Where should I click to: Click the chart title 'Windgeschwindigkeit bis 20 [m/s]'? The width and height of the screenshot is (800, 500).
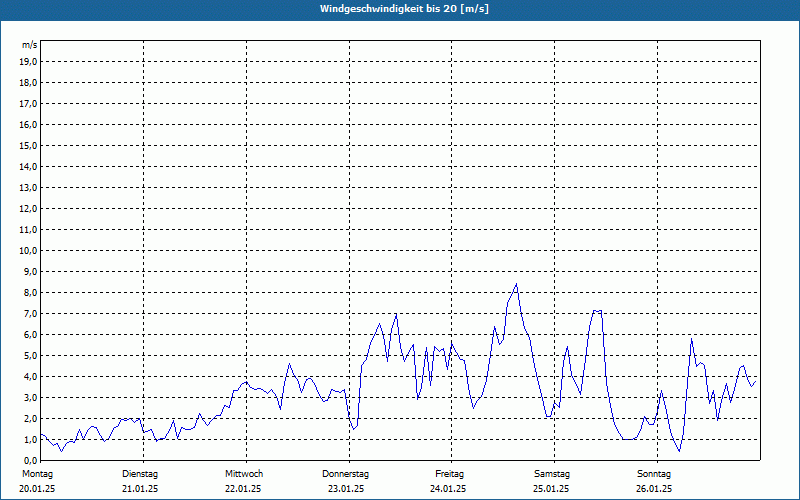tap(404, 9)
